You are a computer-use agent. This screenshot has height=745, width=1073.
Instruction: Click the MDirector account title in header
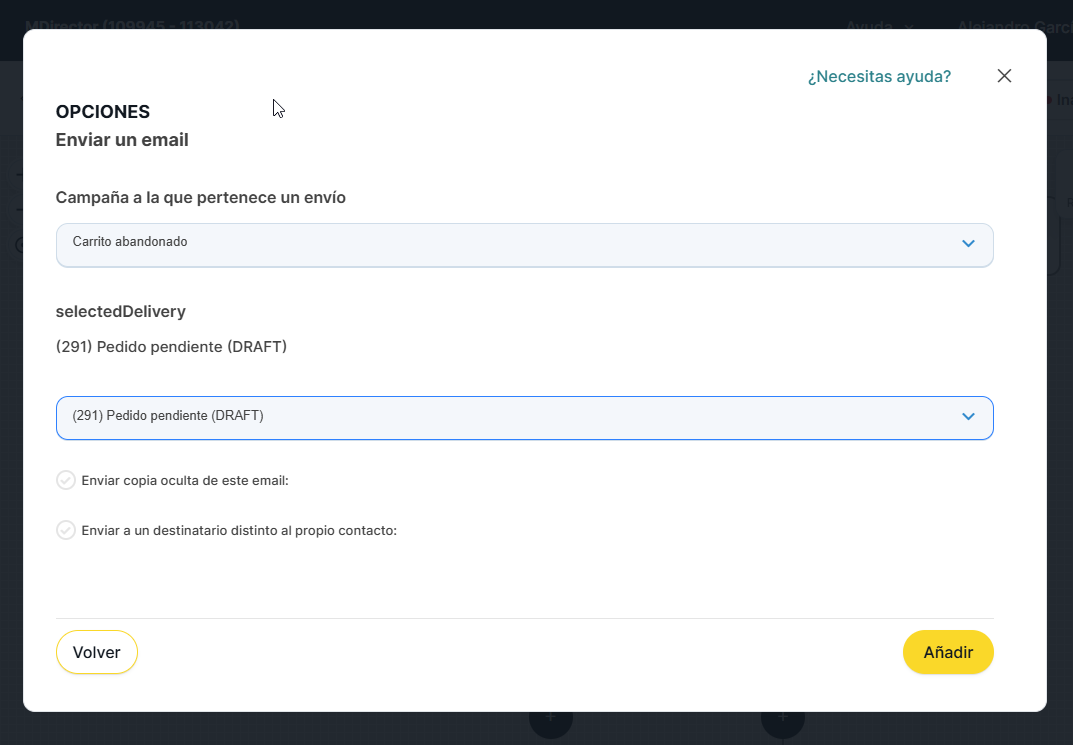point(132,25)
